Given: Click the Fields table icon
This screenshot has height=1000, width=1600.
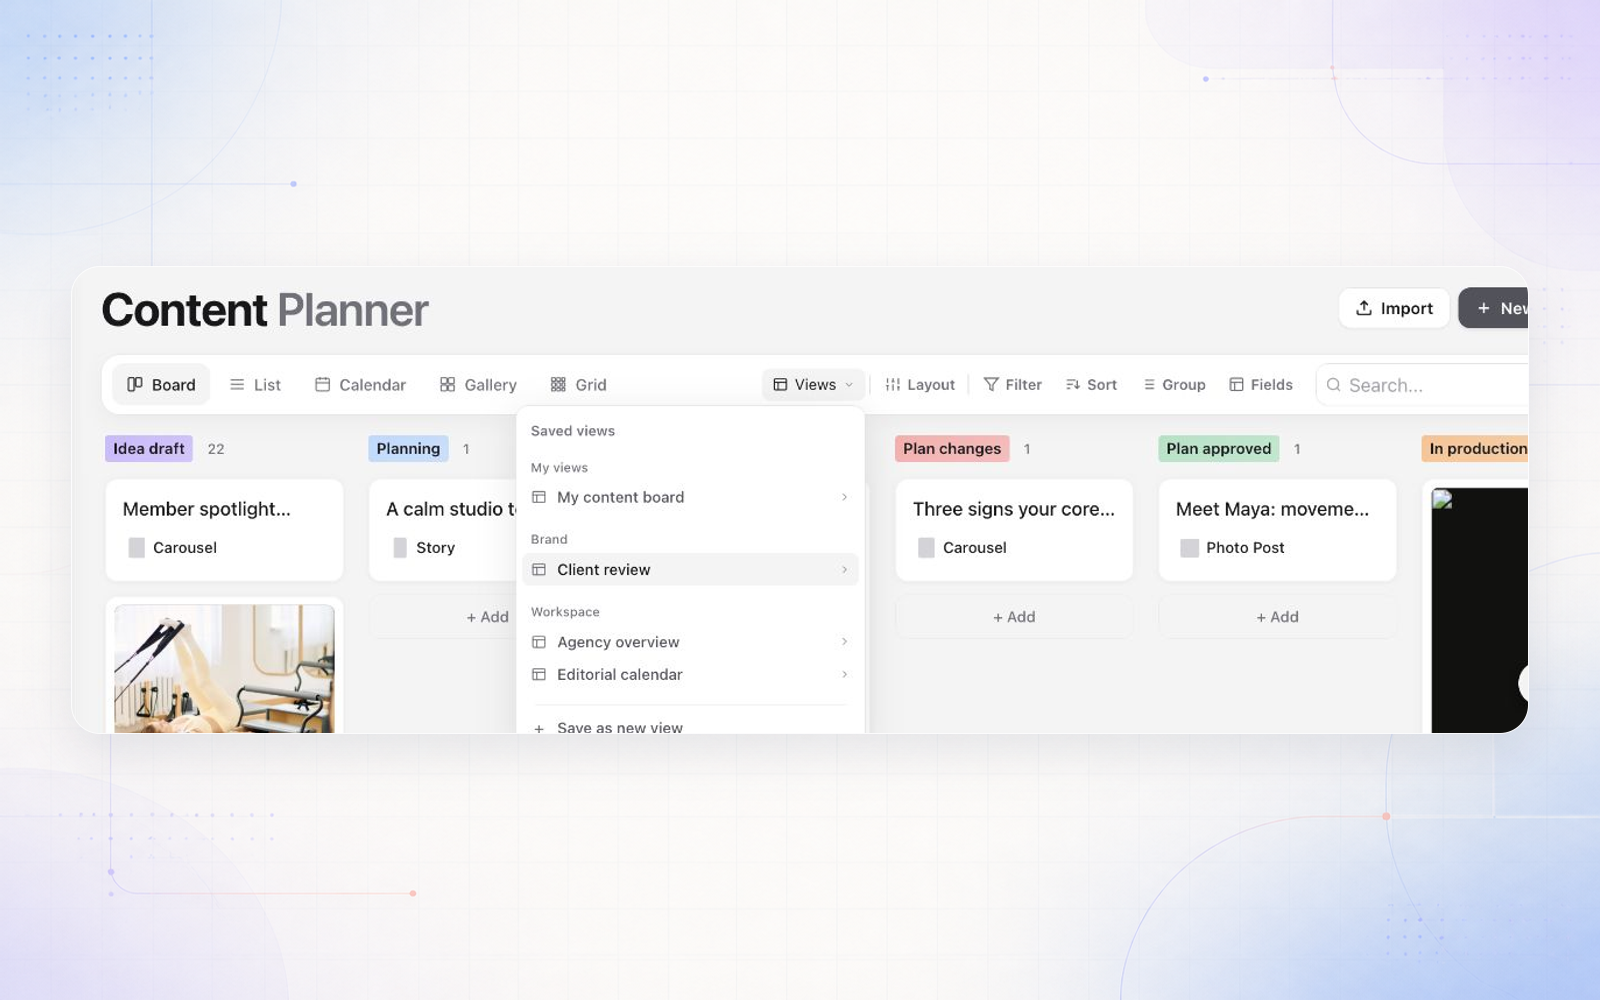Looking at the screenshot, I should pos(1236,385).
